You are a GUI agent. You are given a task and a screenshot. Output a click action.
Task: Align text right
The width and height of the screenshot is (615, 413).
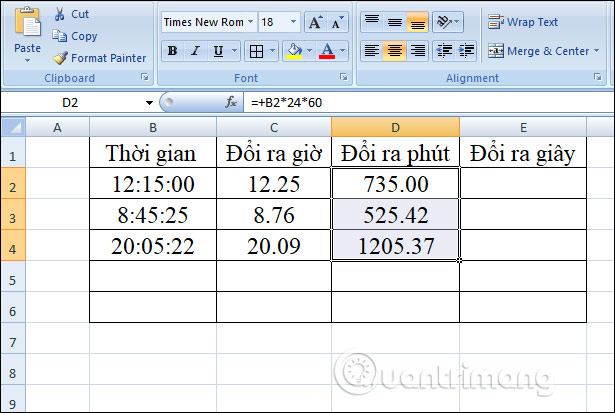coord(418,51)
